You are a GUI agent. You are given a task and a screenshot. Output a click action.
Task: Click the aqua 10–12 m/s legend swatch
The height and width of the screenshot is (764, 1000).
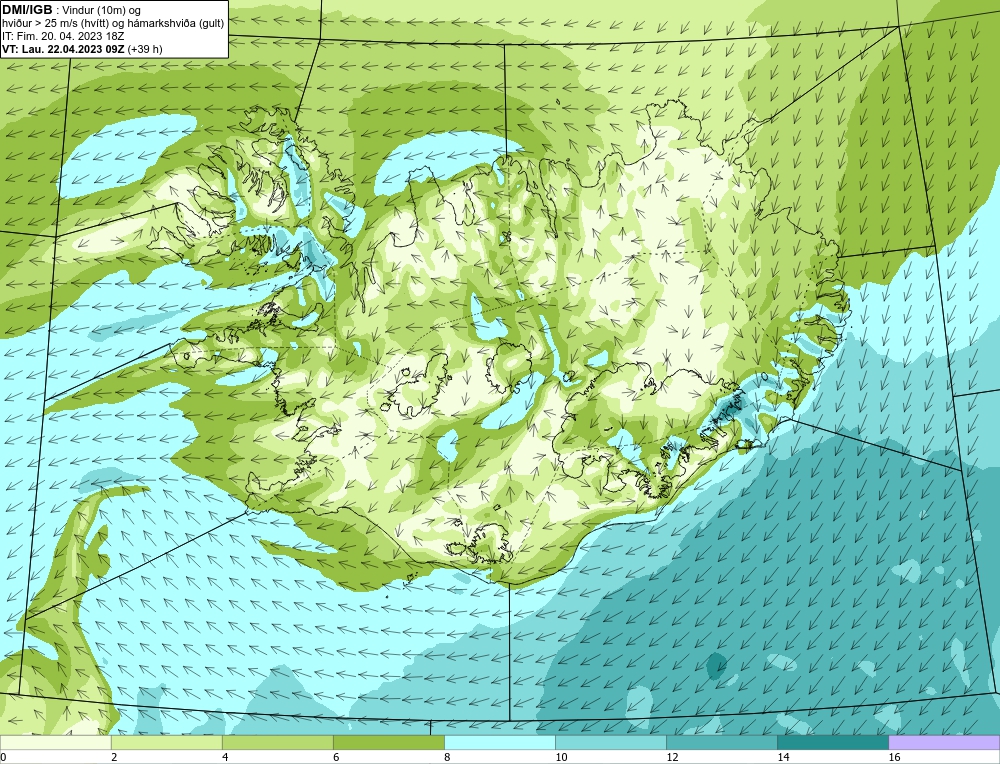[x=610, y=742]
